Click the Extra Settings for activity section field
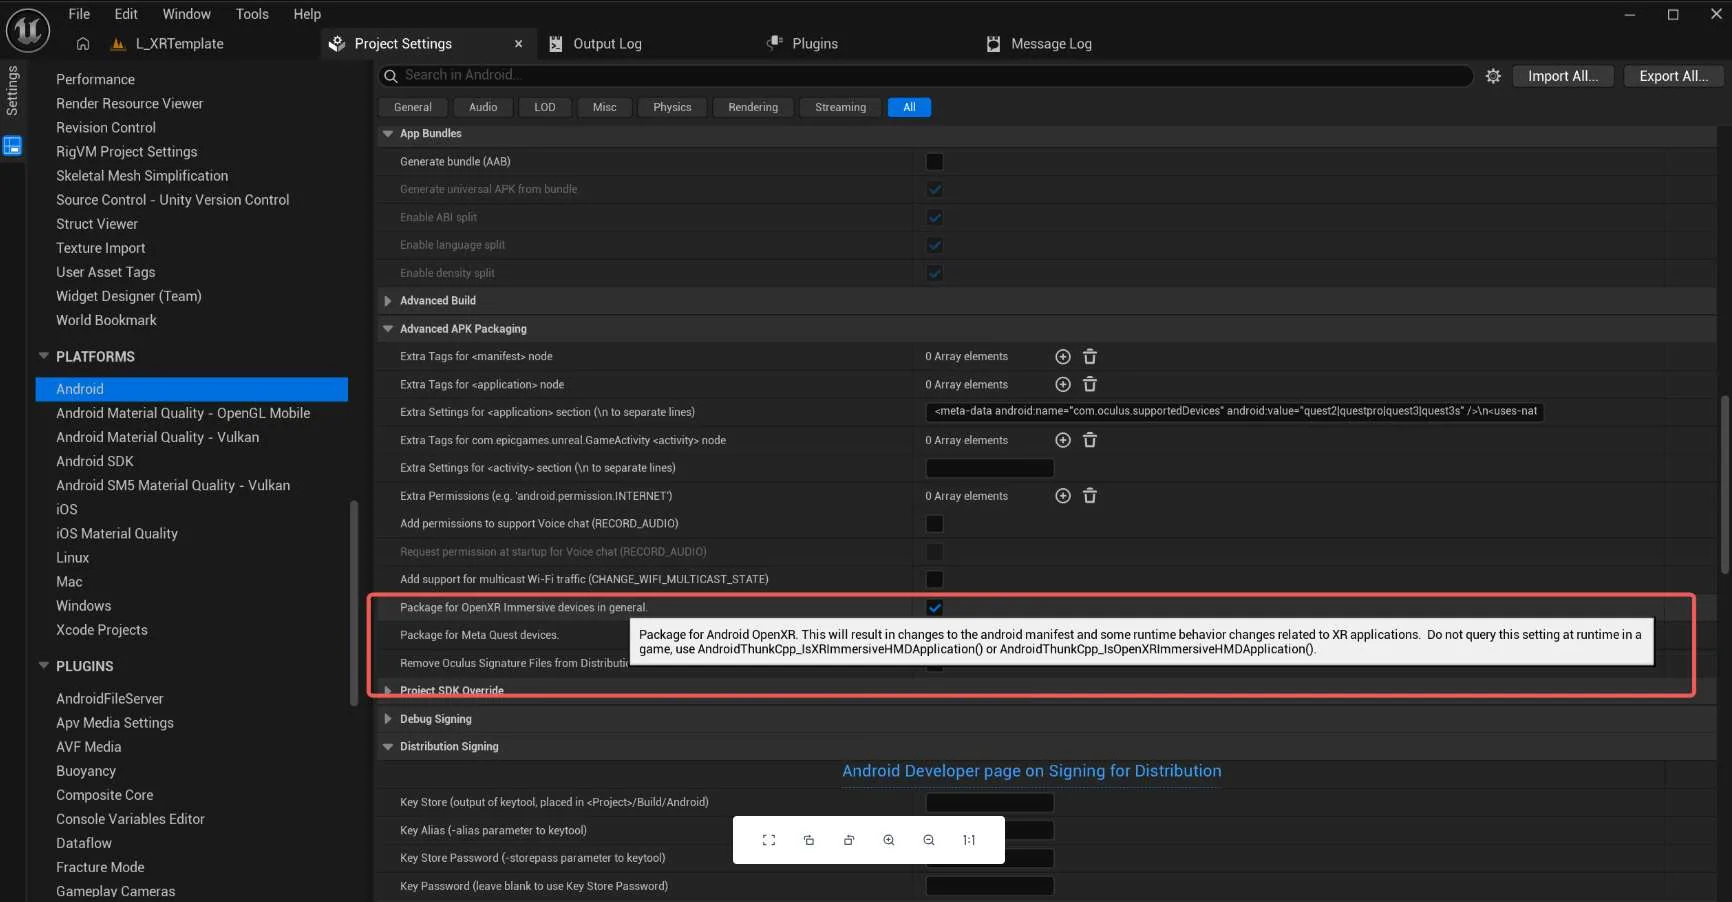This screenshot has width=1732, height=902. tap(990, 468)
